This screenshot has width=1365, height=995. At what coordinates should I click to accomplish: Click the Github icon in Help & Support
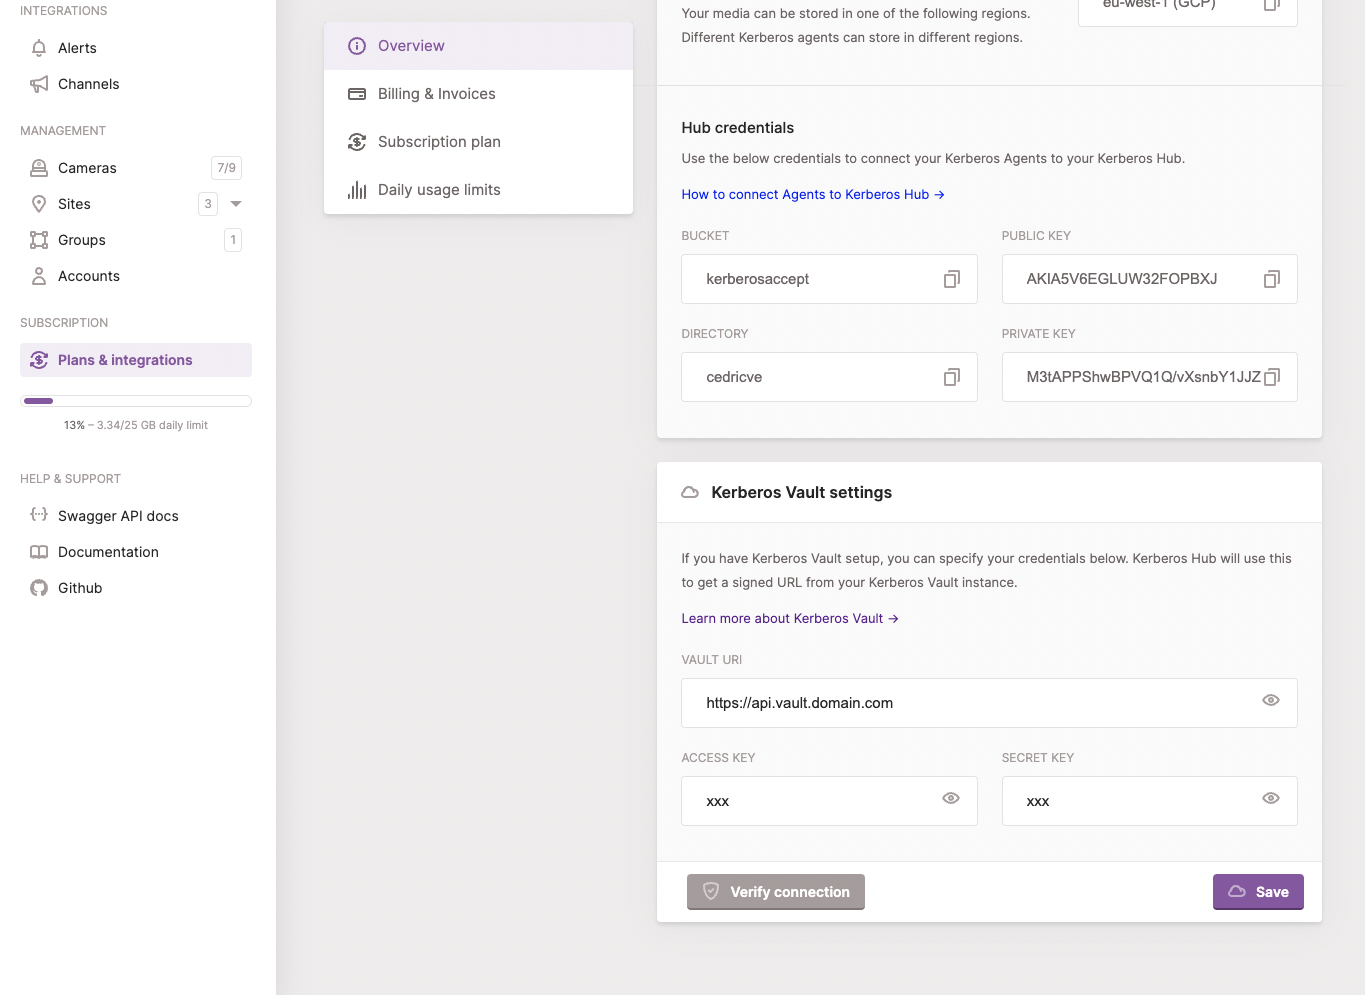[38, 587]
